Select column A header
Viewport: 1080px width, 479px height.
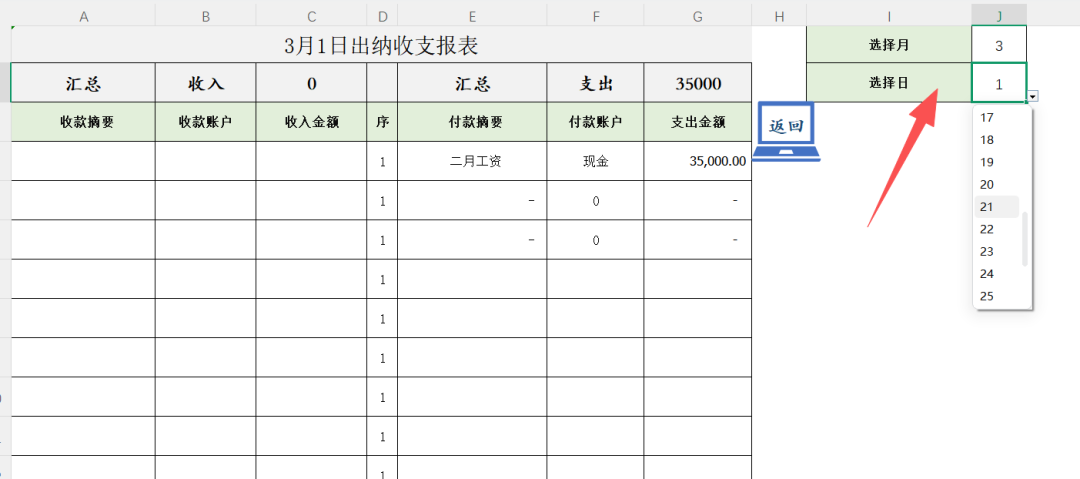(83, 16)
